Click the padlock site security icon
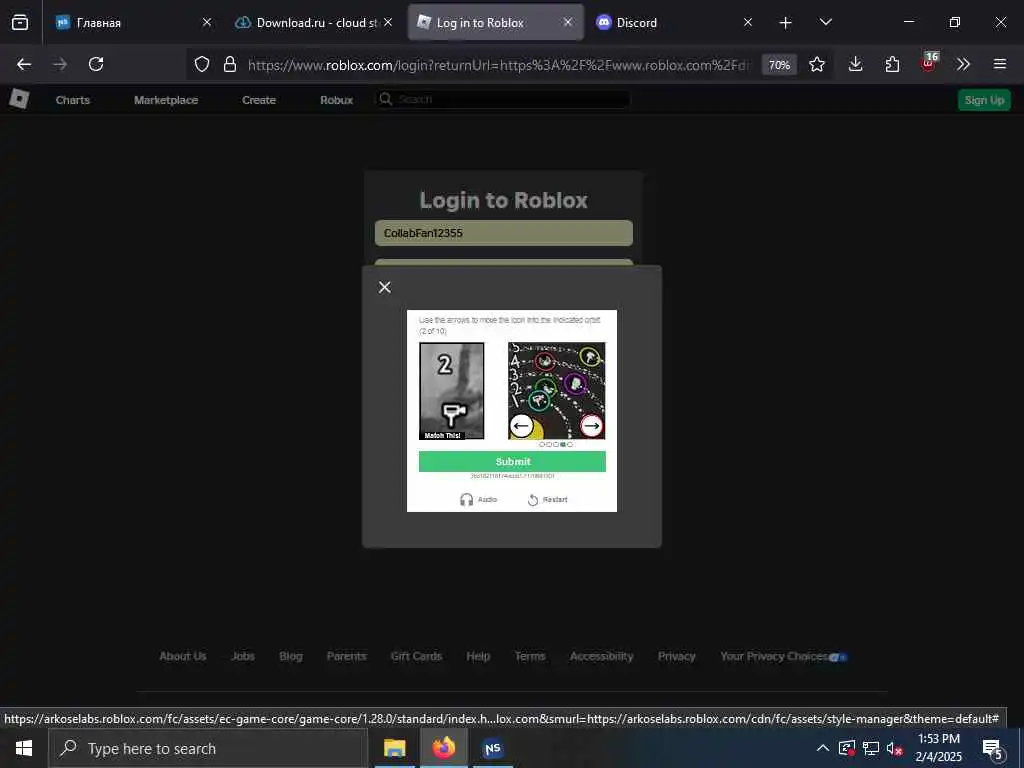 (x=230, y=64)
